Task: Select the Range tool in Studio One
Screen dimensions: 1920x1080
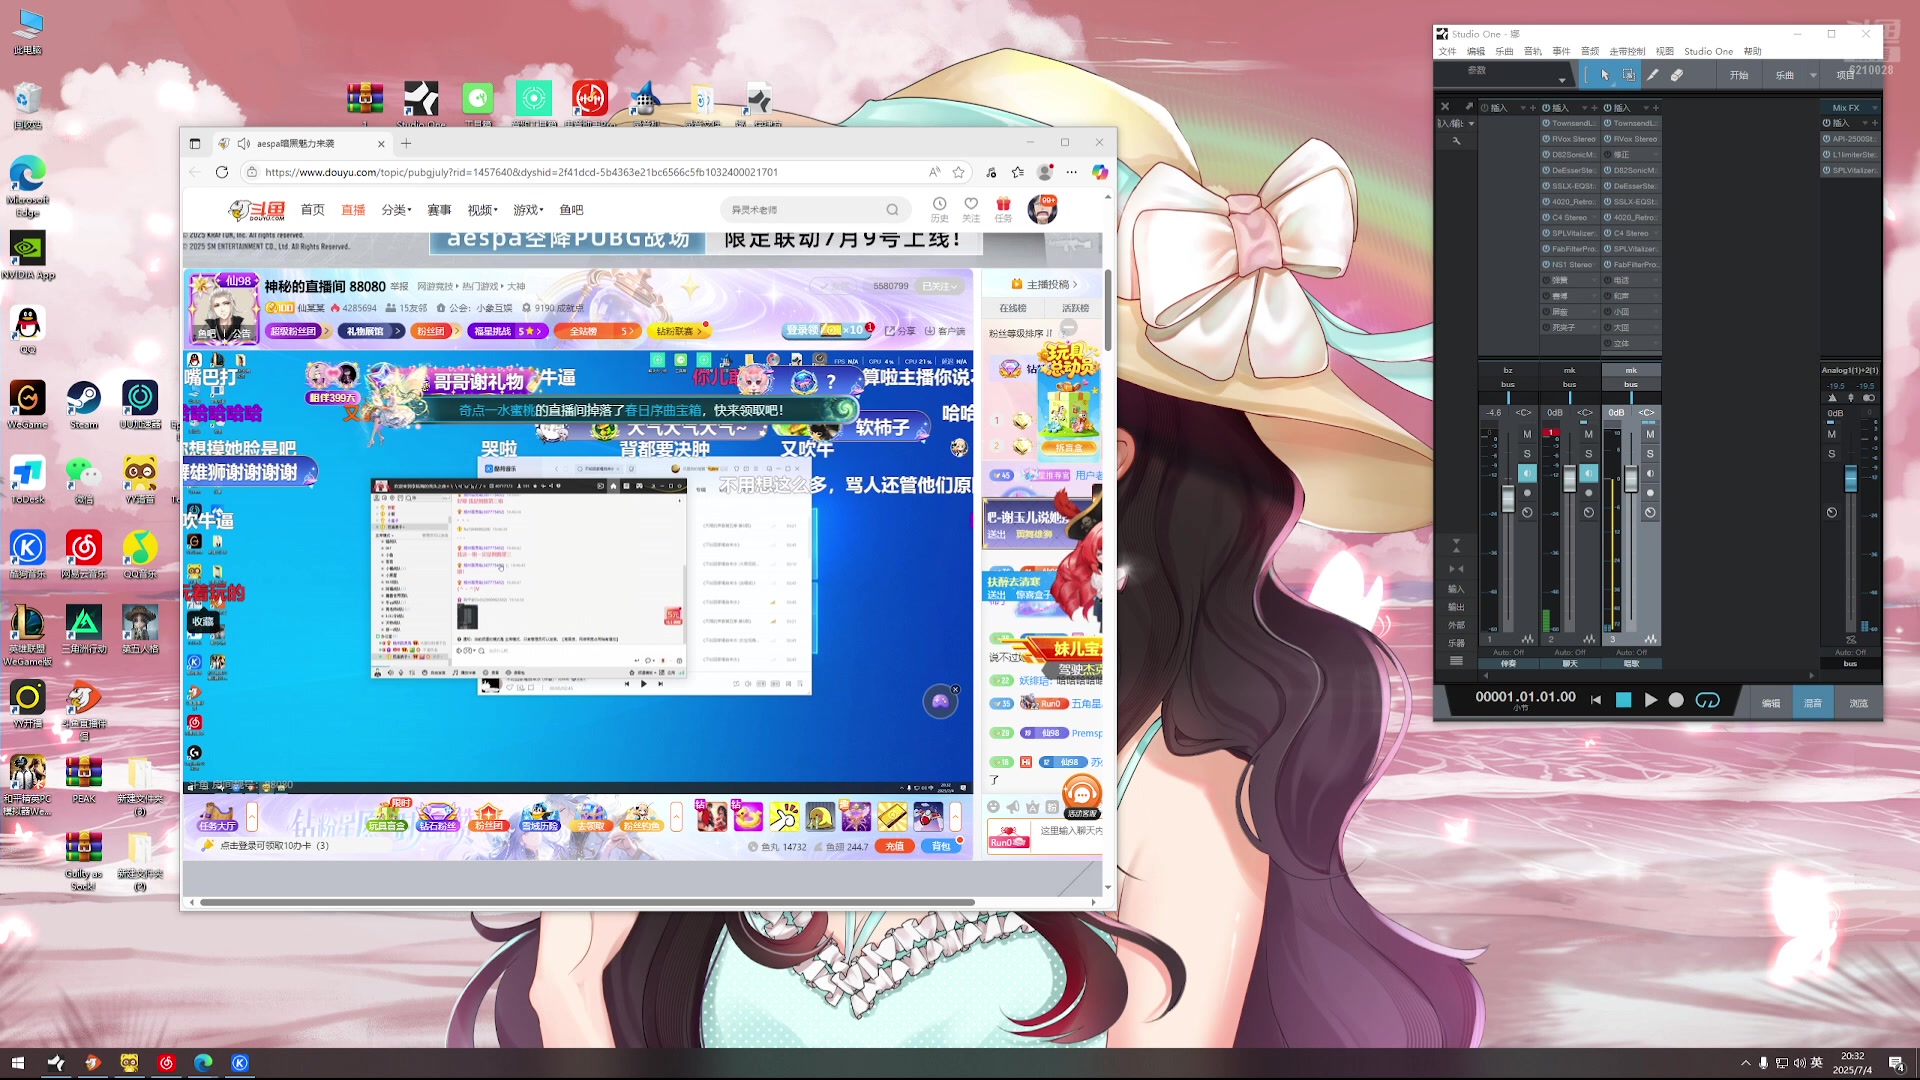Action: click(1628, 75)
